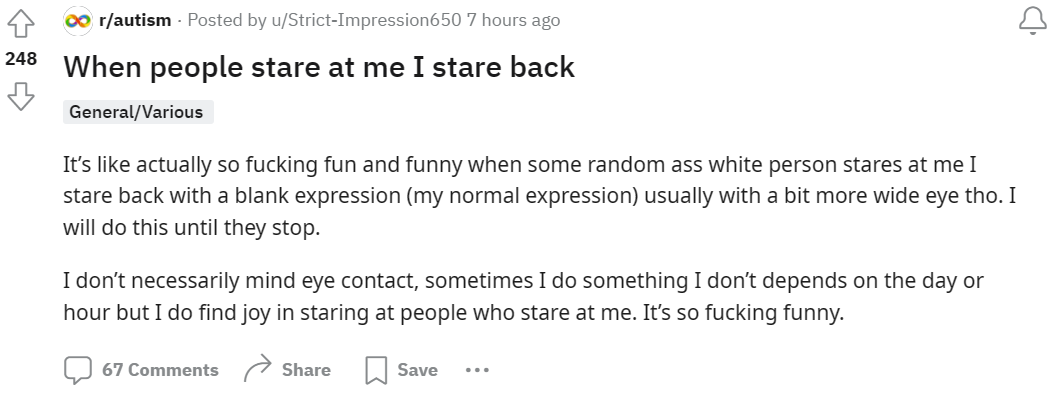Click the "7 hours ago" timestamp
1047x420 pixels.
[513, 20]
